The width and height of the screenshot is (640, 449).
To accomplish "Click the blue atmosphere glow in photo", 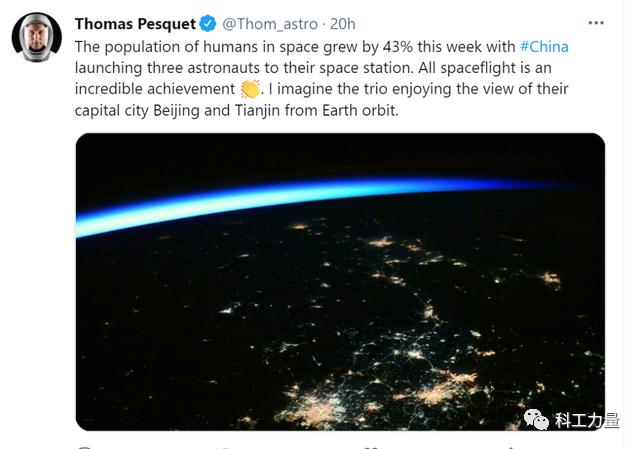I will coord(300,192).
